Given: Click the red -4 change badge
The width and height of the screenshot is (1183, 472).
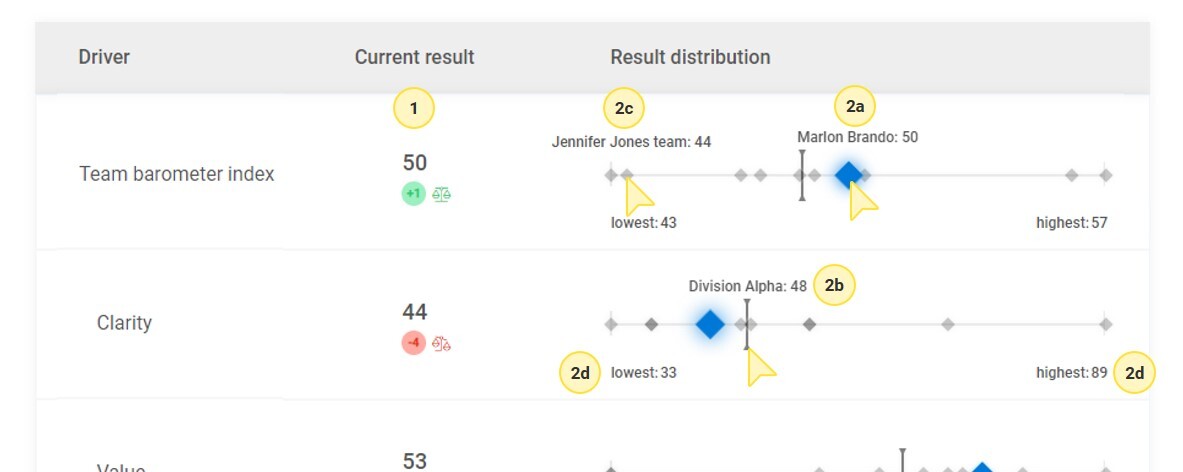Looking at the screenshot, I should tap(413, 343).
